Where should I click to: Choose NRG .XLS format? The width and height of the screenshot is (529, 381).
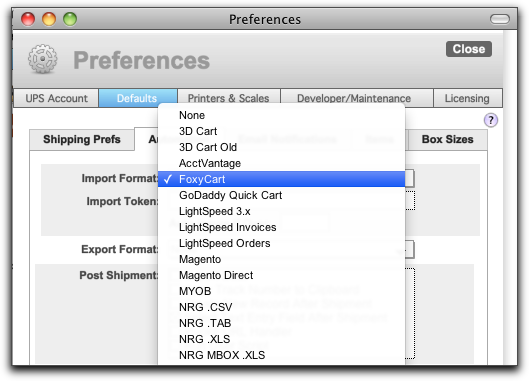[281, 339]
